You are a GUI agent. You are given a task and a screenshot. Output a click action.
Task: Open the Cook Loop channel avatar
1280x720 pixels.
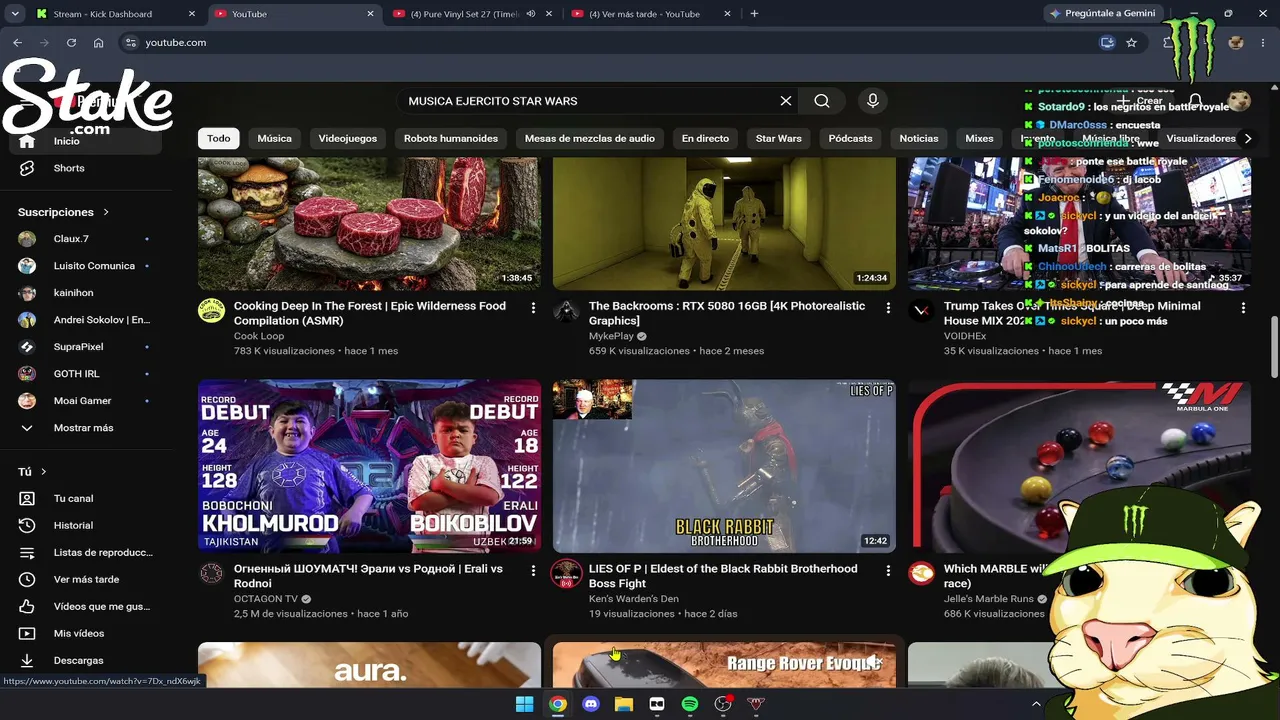(211, 310)
